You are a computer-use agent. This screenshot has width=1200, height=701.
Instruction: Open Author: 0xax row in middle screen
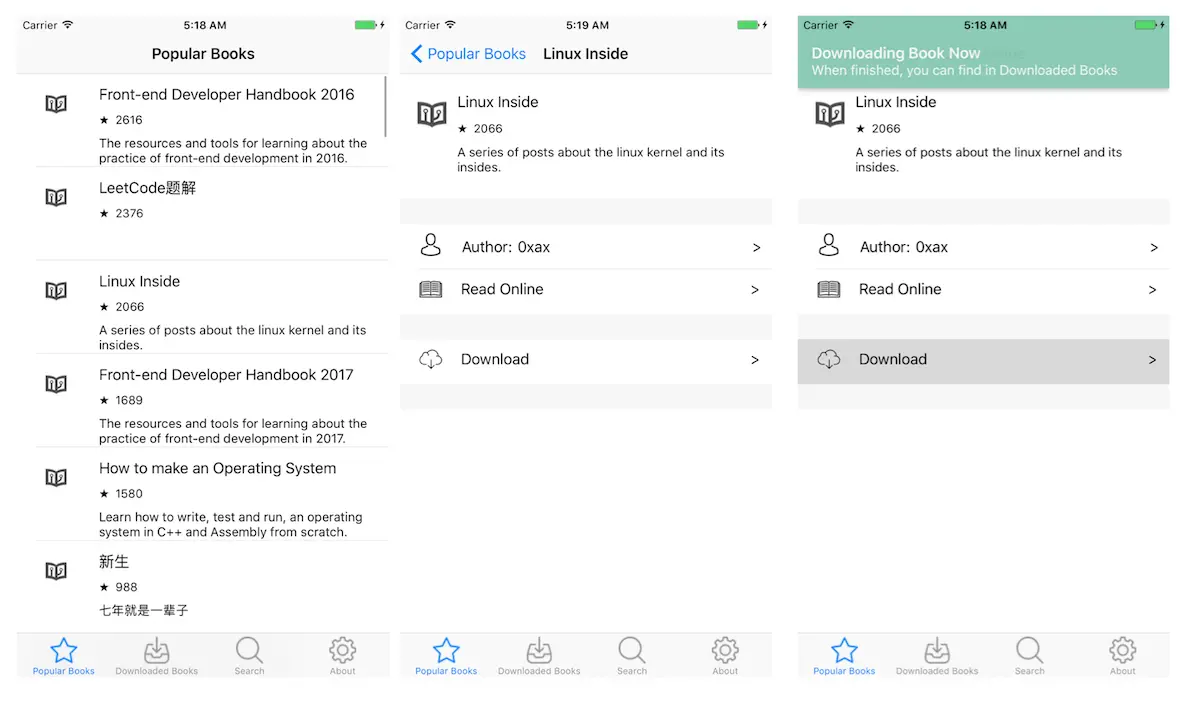(x=586, y=247)
